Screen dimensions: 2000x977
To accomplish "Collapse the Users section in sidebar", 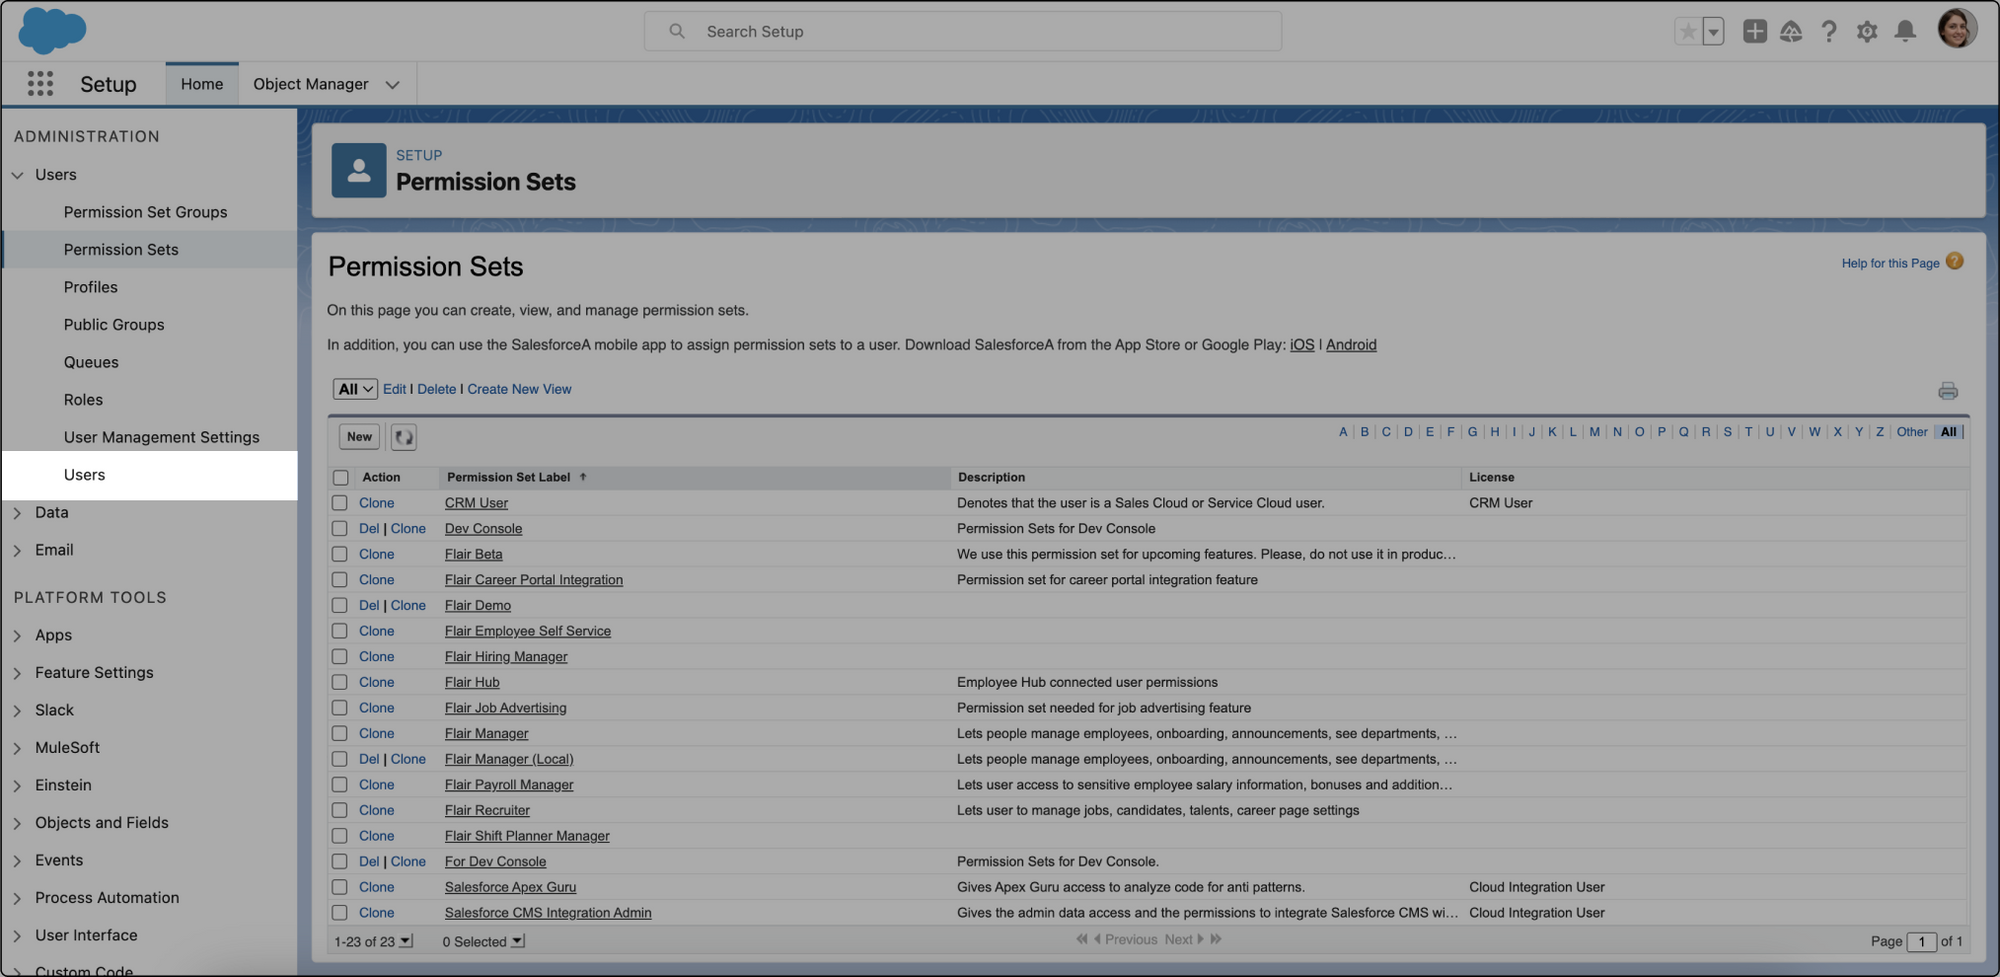I will click(x=18, y=175).
